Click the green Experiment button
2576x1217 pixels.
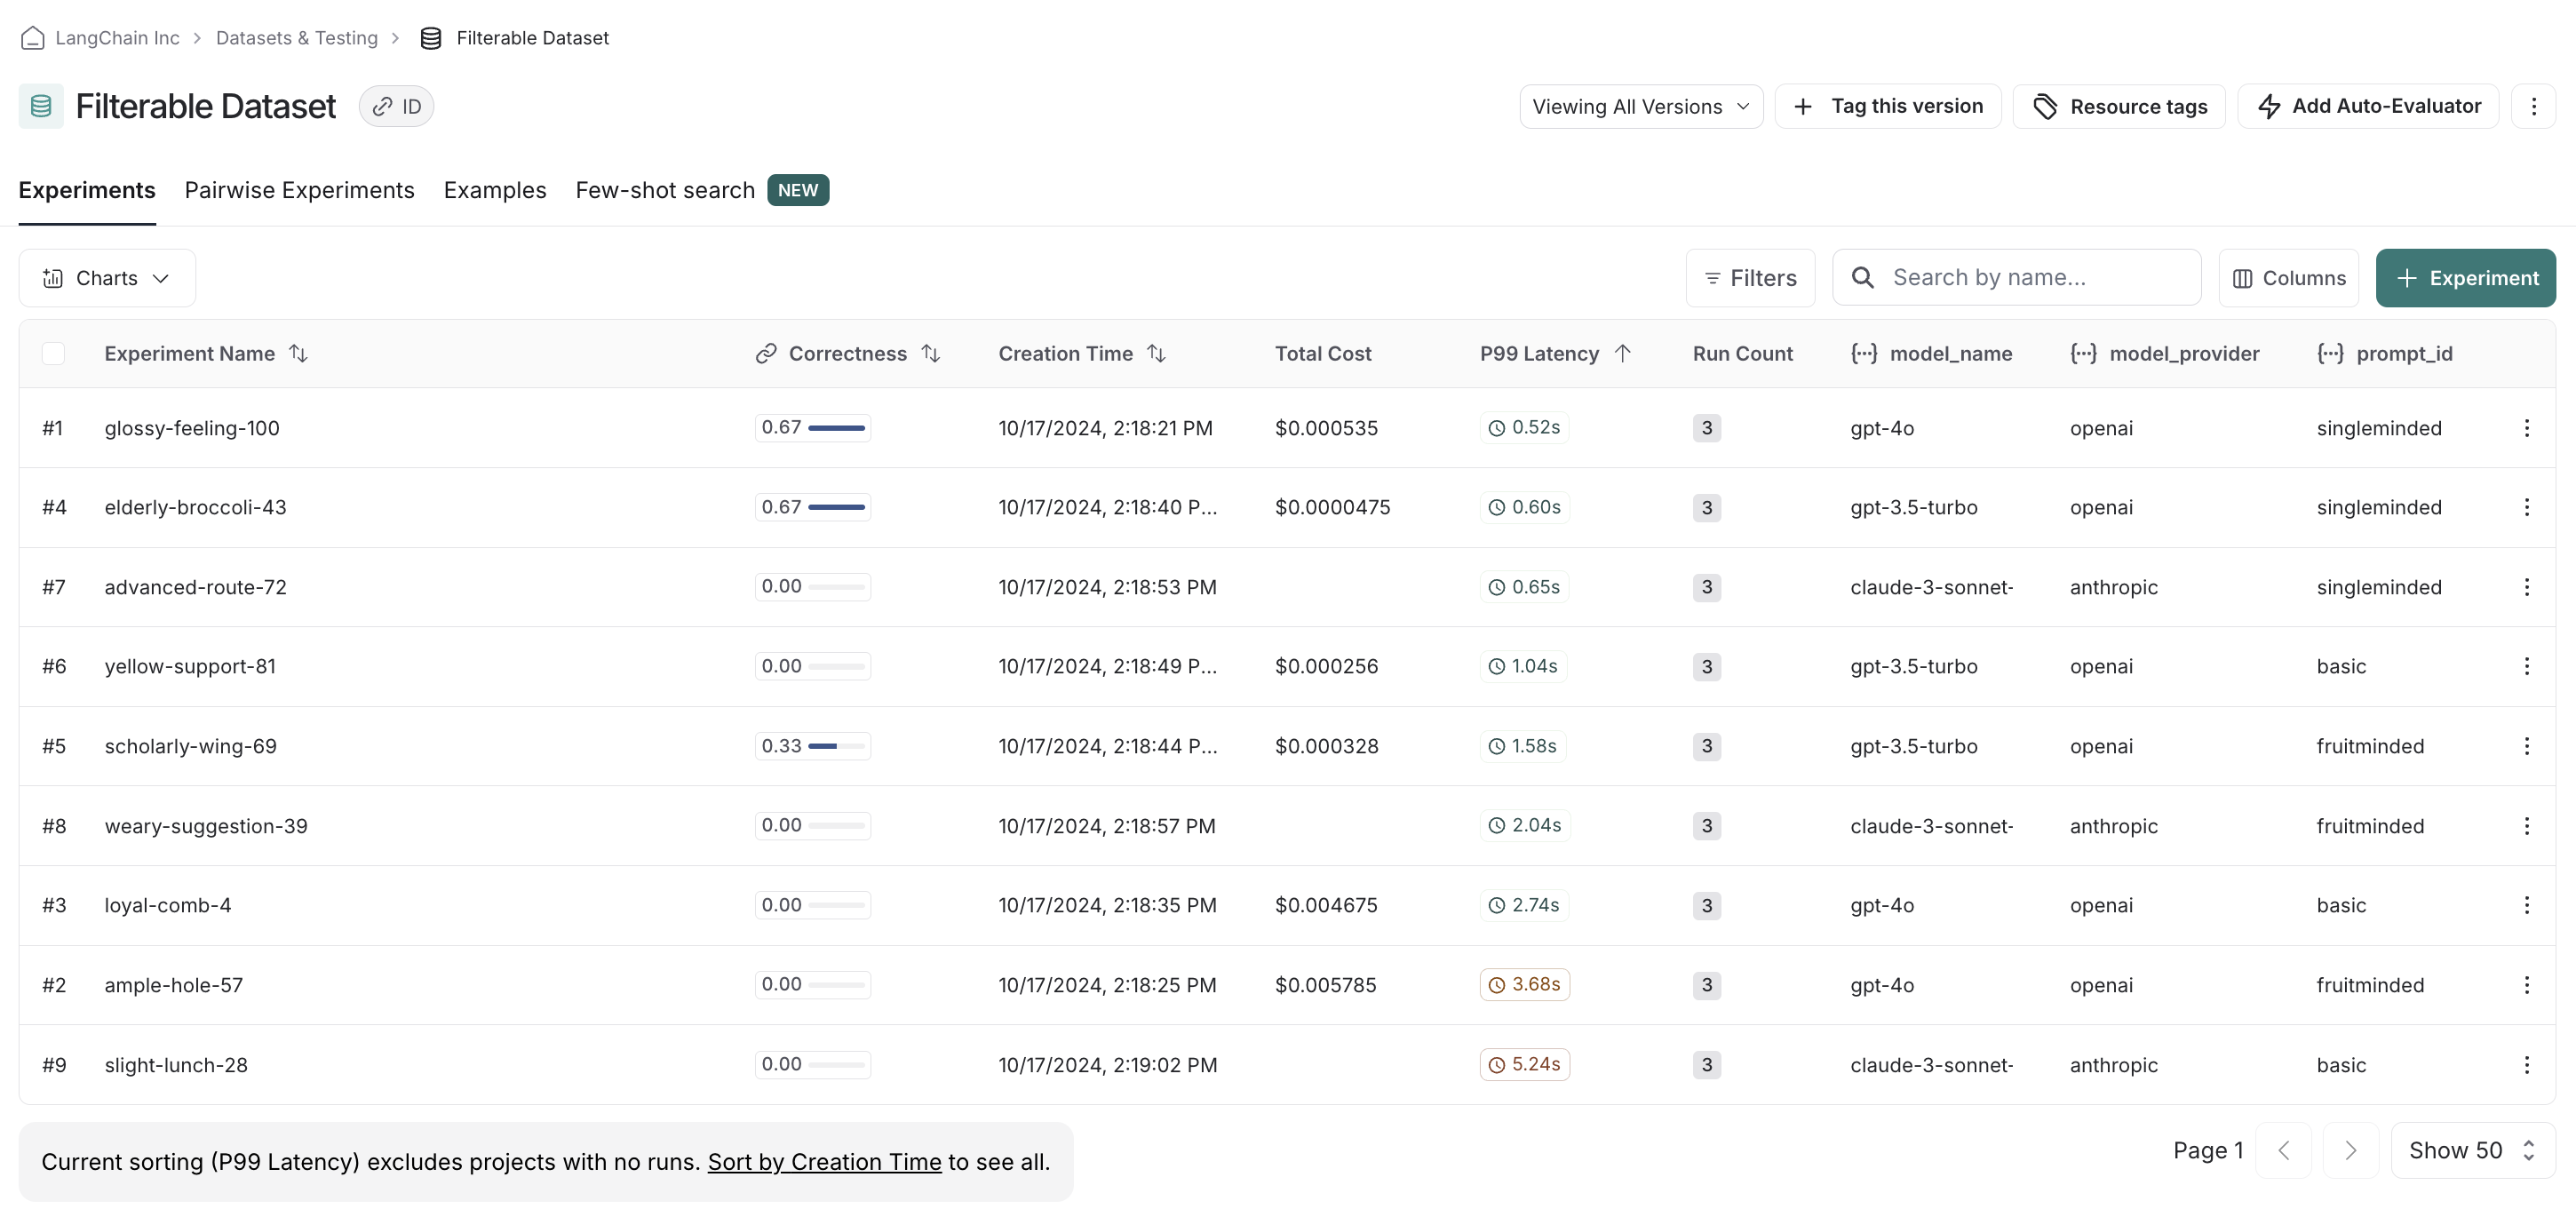(2465, 278)
